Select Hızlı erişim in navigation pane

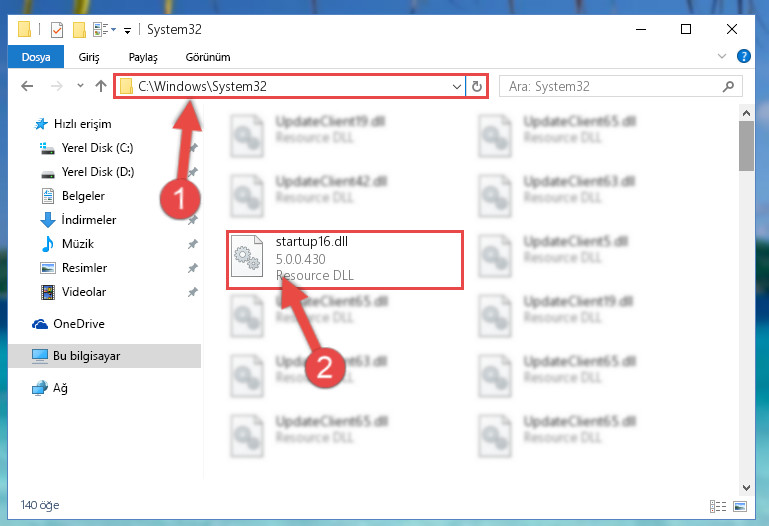pos(73,124)
